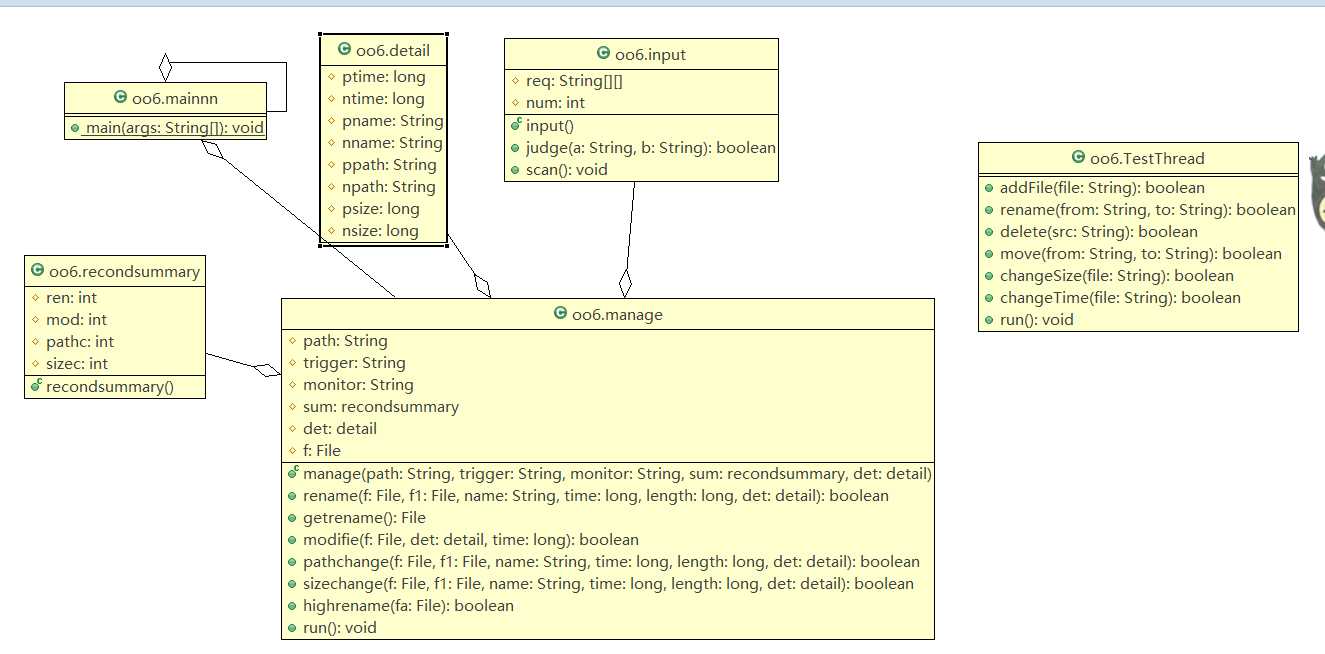Click the method icon beside highrename(fa: File)
This screenshot has width=1325, height=654.
coord(293,606)
